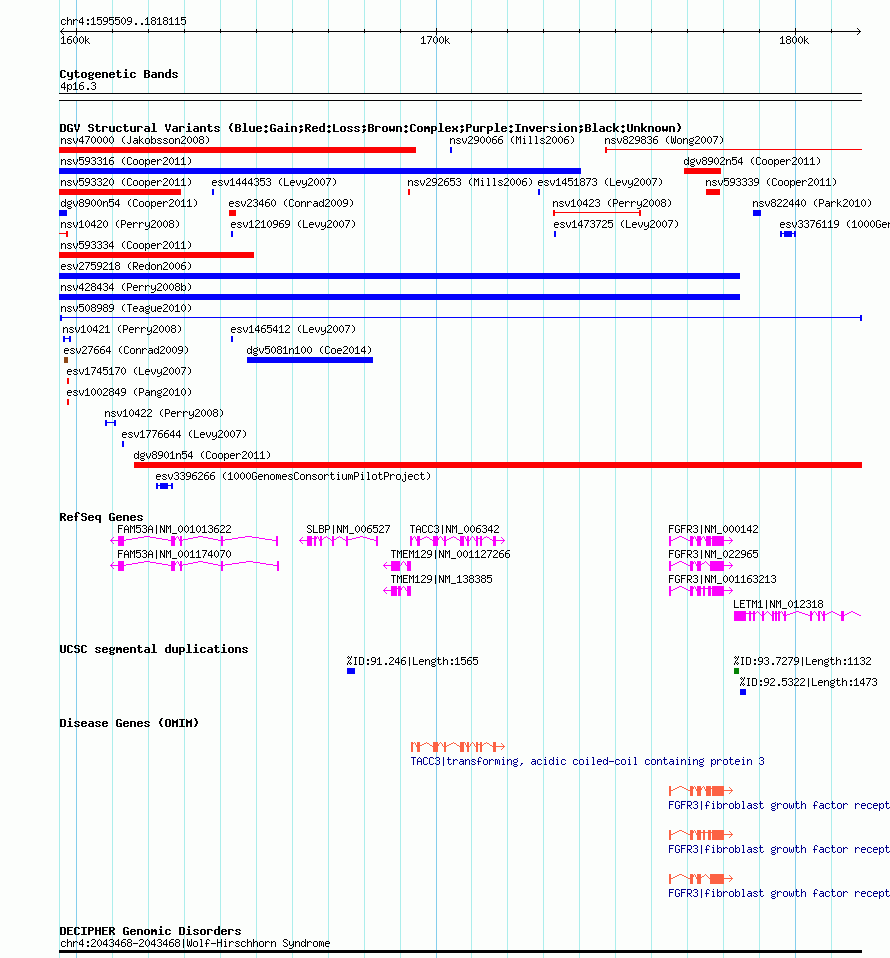890x958 pixels.
Task: Click the DGV Structural Variants track title
Action: tap(370, 128)
